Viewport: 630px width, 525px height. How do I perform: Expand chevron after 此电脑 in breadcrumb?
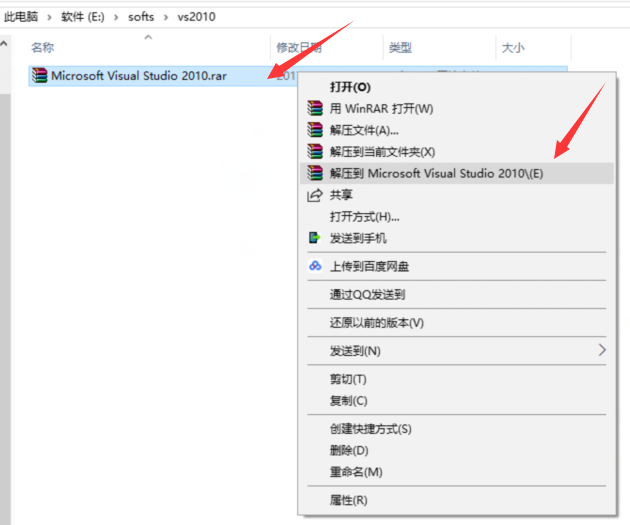click(49, 17)
